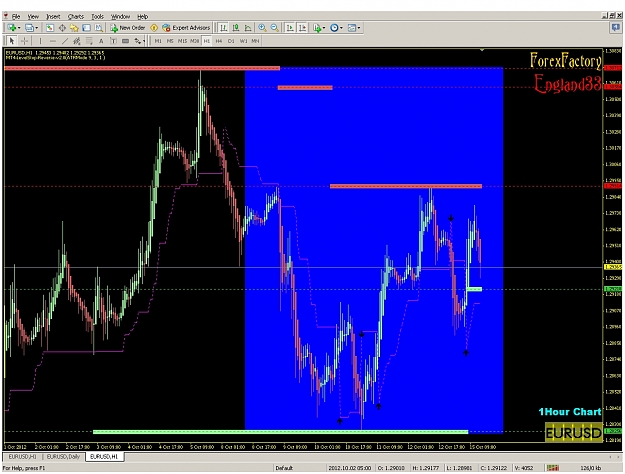This screenshot has width=625, height=474.
Task: Draw a horizontal line
Action: 52,41
